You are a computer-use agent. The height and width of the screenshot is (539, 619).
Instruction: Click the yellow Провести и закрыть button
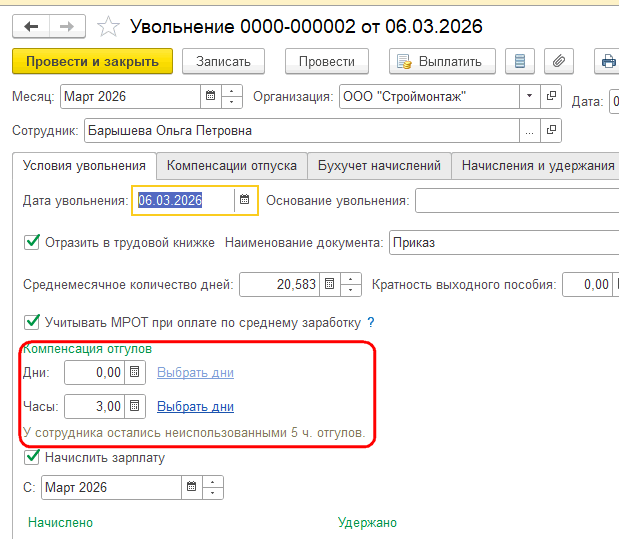click(92, 62)
